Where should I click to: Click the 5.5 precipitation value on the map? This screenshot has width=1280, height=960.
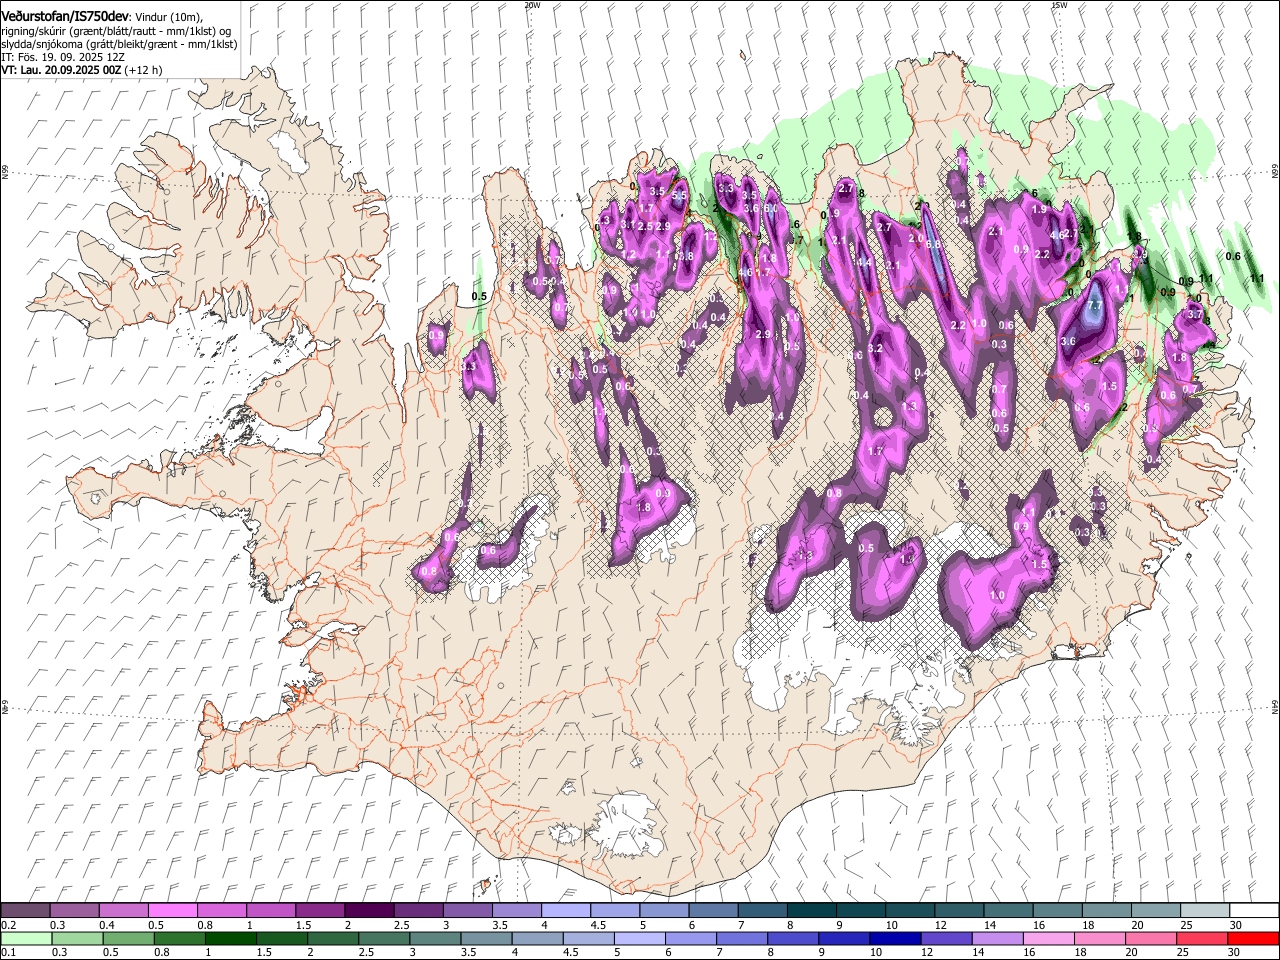pyautogui.click(x=679, y=197)
